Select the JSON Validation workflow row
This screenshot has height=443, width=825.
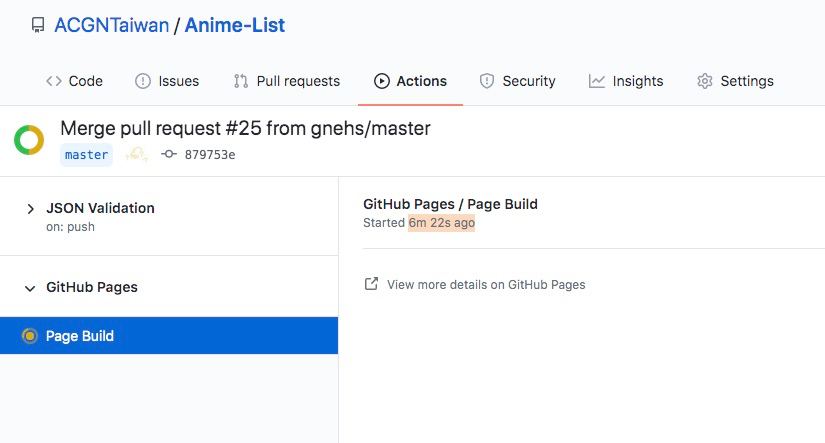(x=169, y=216)
